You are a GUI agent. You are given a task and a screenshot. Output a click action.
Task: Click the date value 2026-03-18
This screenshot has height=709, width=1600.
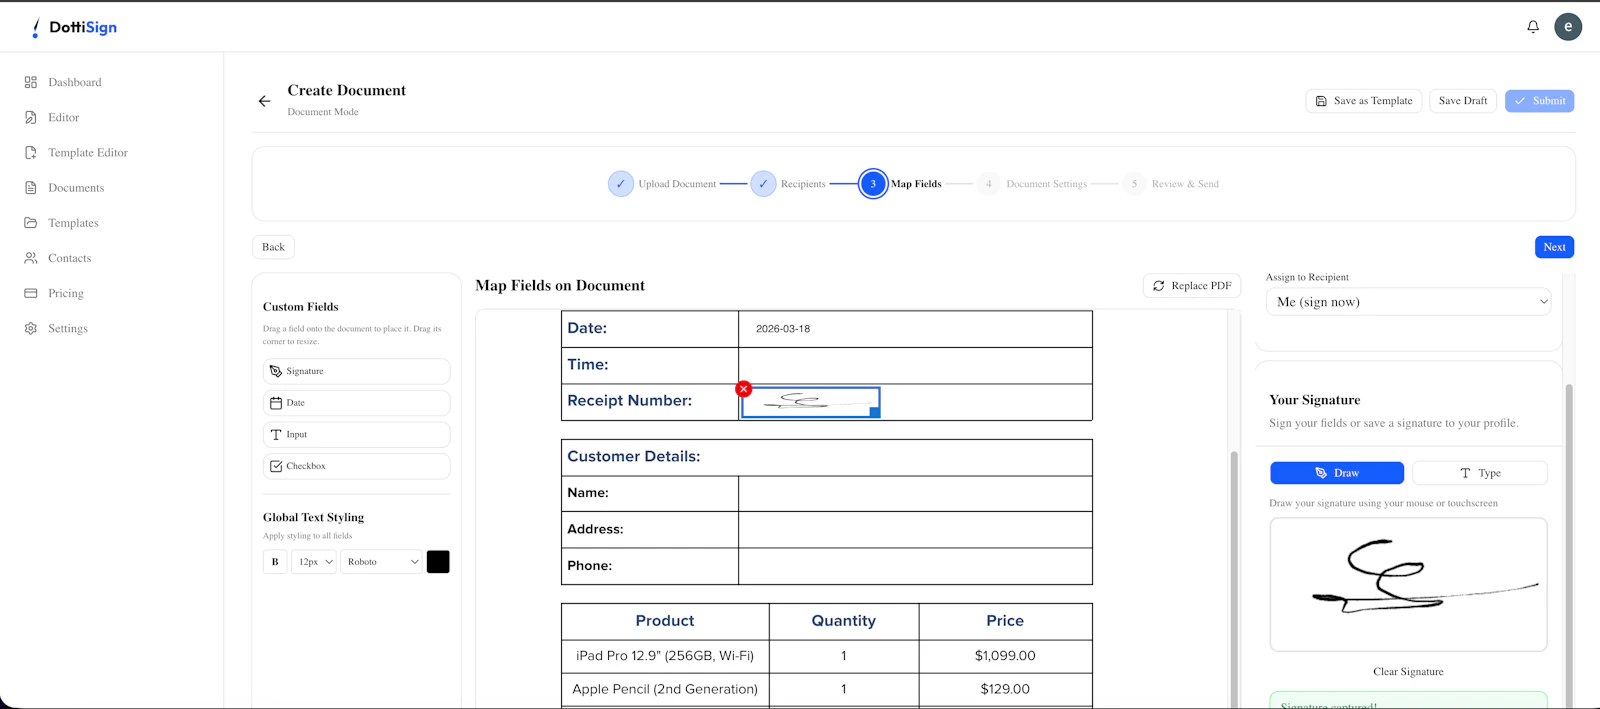(783, 329)
